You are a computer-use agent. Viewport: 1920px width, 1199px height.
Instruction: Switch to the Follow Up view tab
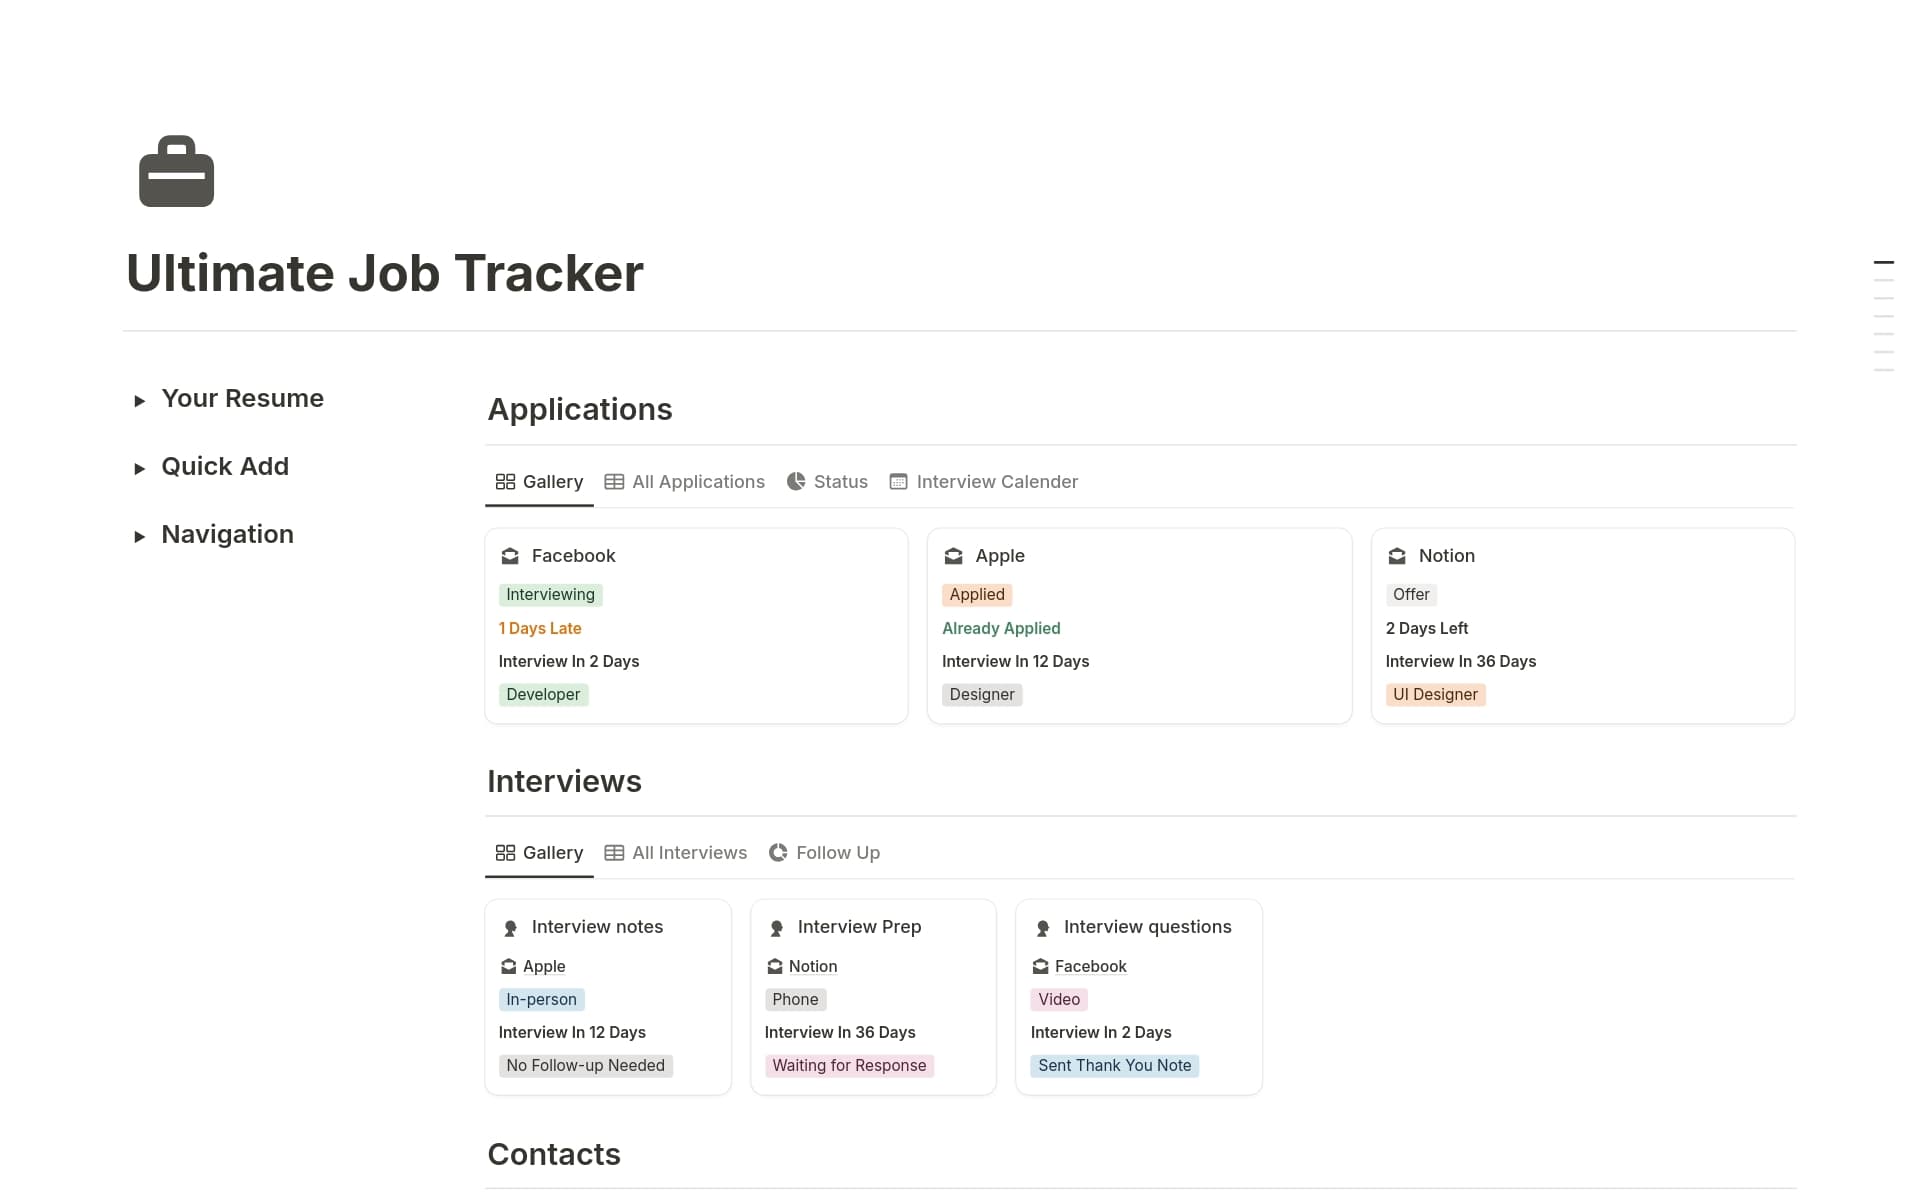(837, 852)
